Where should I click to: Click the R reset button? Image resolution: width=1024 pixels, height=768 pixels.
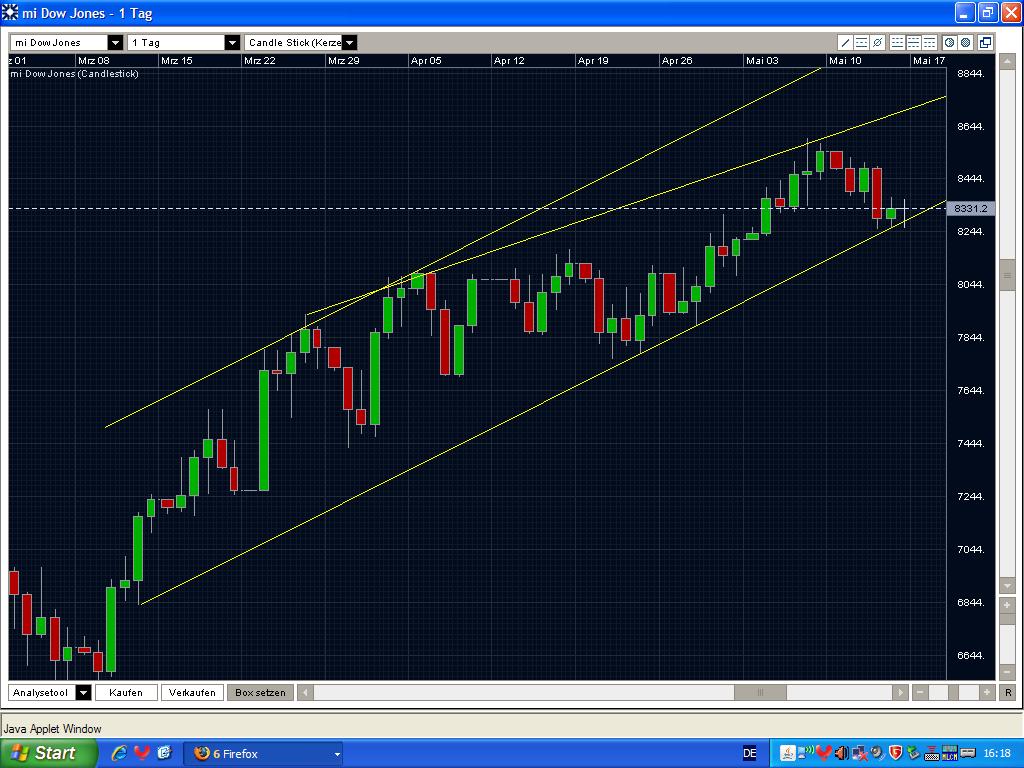[1008, 692]
